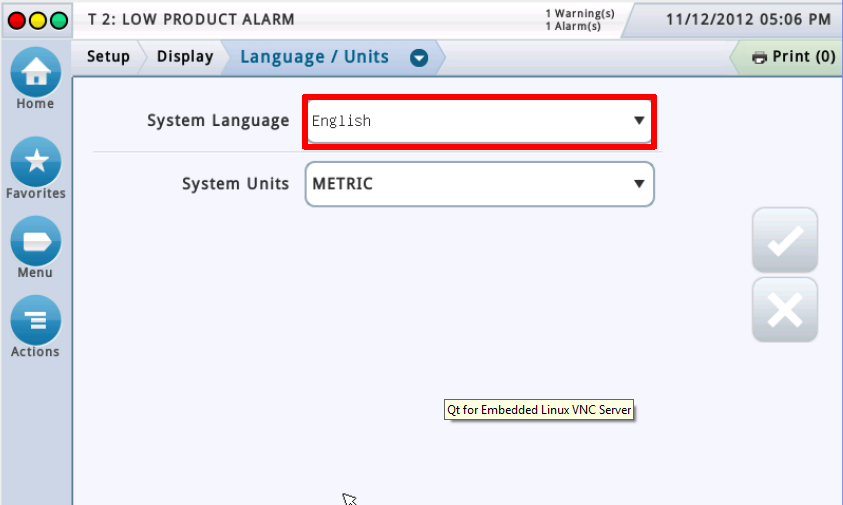This screenshot has height=505, width=843.
Task: Open the System Language dropdown showing English
Action: [479, 121]
